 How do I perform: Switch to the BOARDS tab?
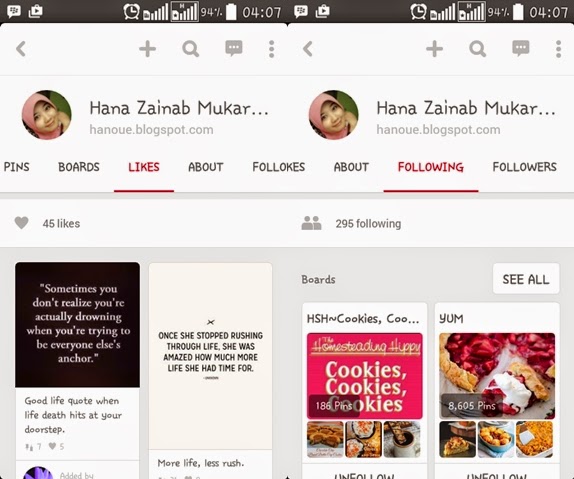(x=79, y=167)
